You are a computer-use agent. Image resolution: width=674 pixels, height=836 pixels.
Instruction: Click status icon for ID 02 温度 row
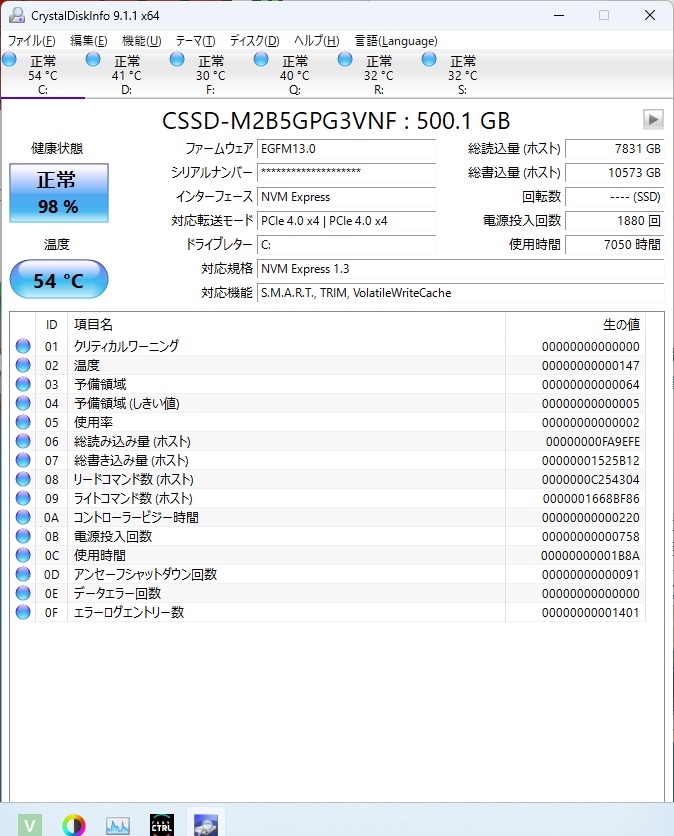[x=23, y=365]
